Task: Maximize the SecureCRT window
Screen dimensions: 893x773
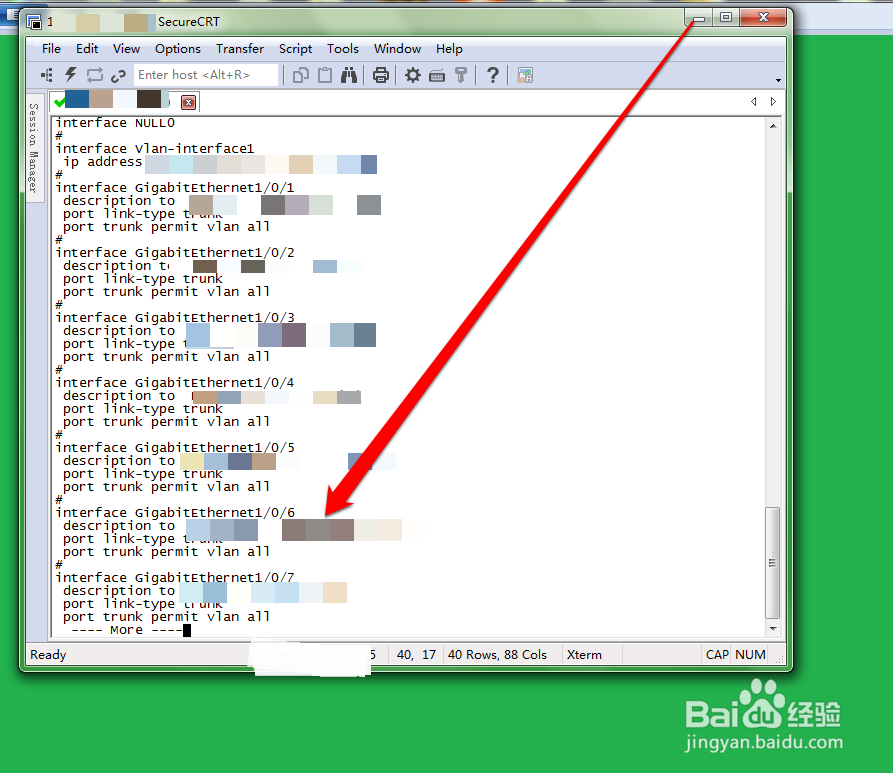Action: tap(726, 18)
